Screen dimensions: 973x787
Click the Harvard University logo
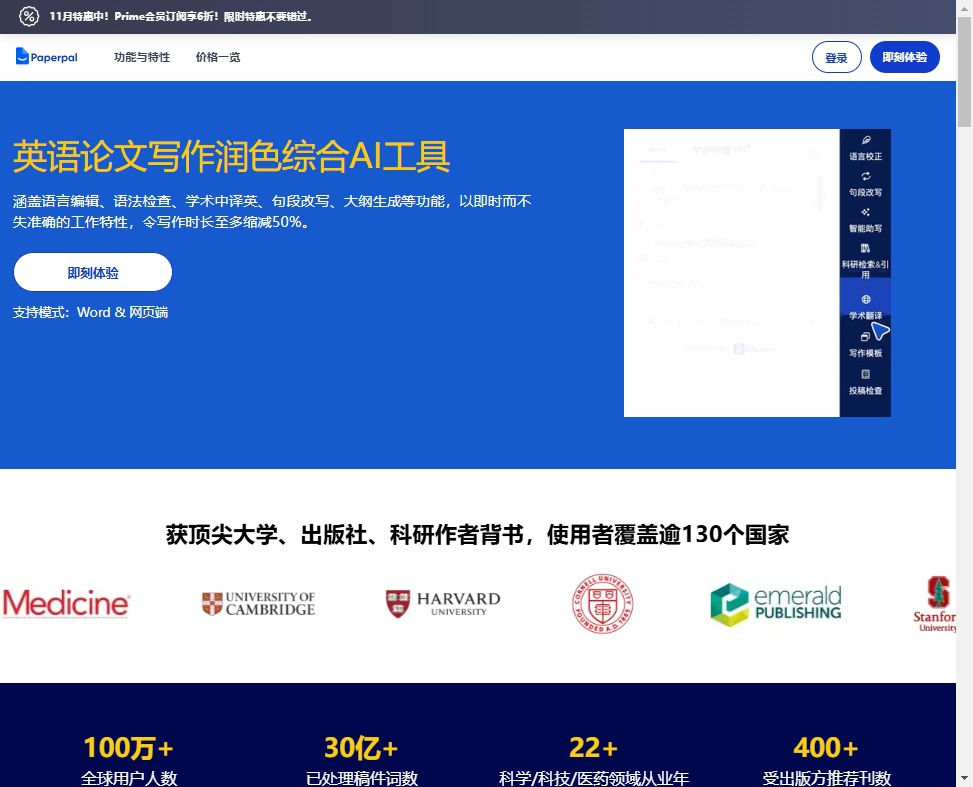click(443, 604)
